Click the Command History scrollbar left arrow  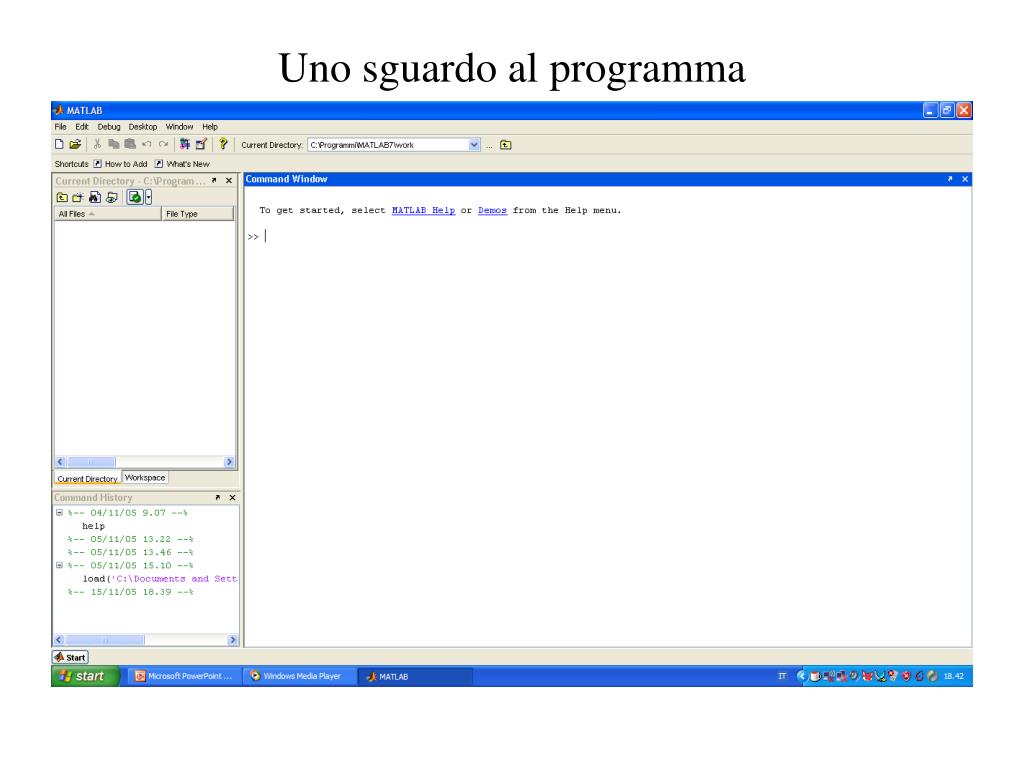coord(59,640)
